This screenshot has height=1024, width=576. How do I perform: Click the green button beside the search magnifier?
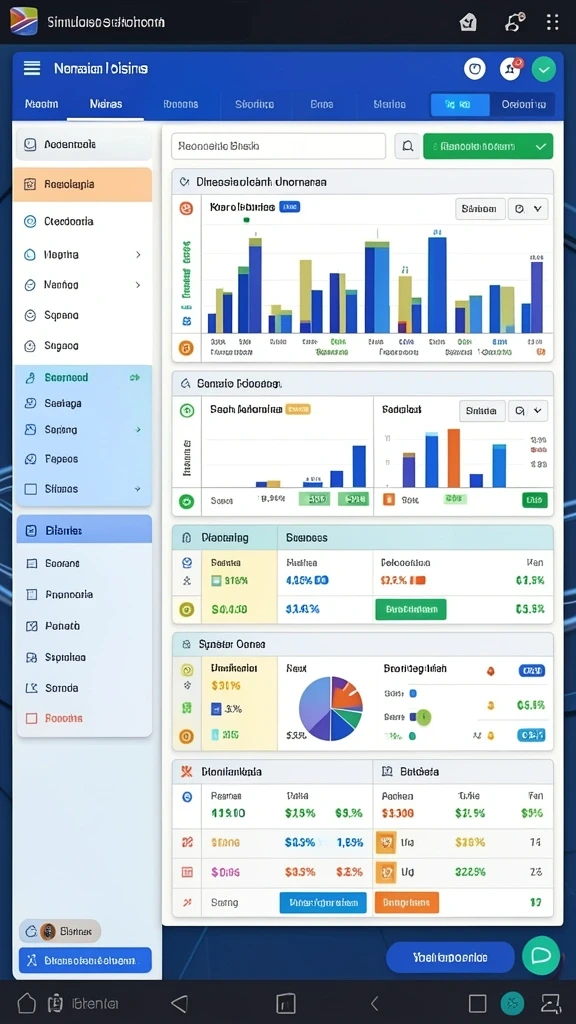(488, 146)
